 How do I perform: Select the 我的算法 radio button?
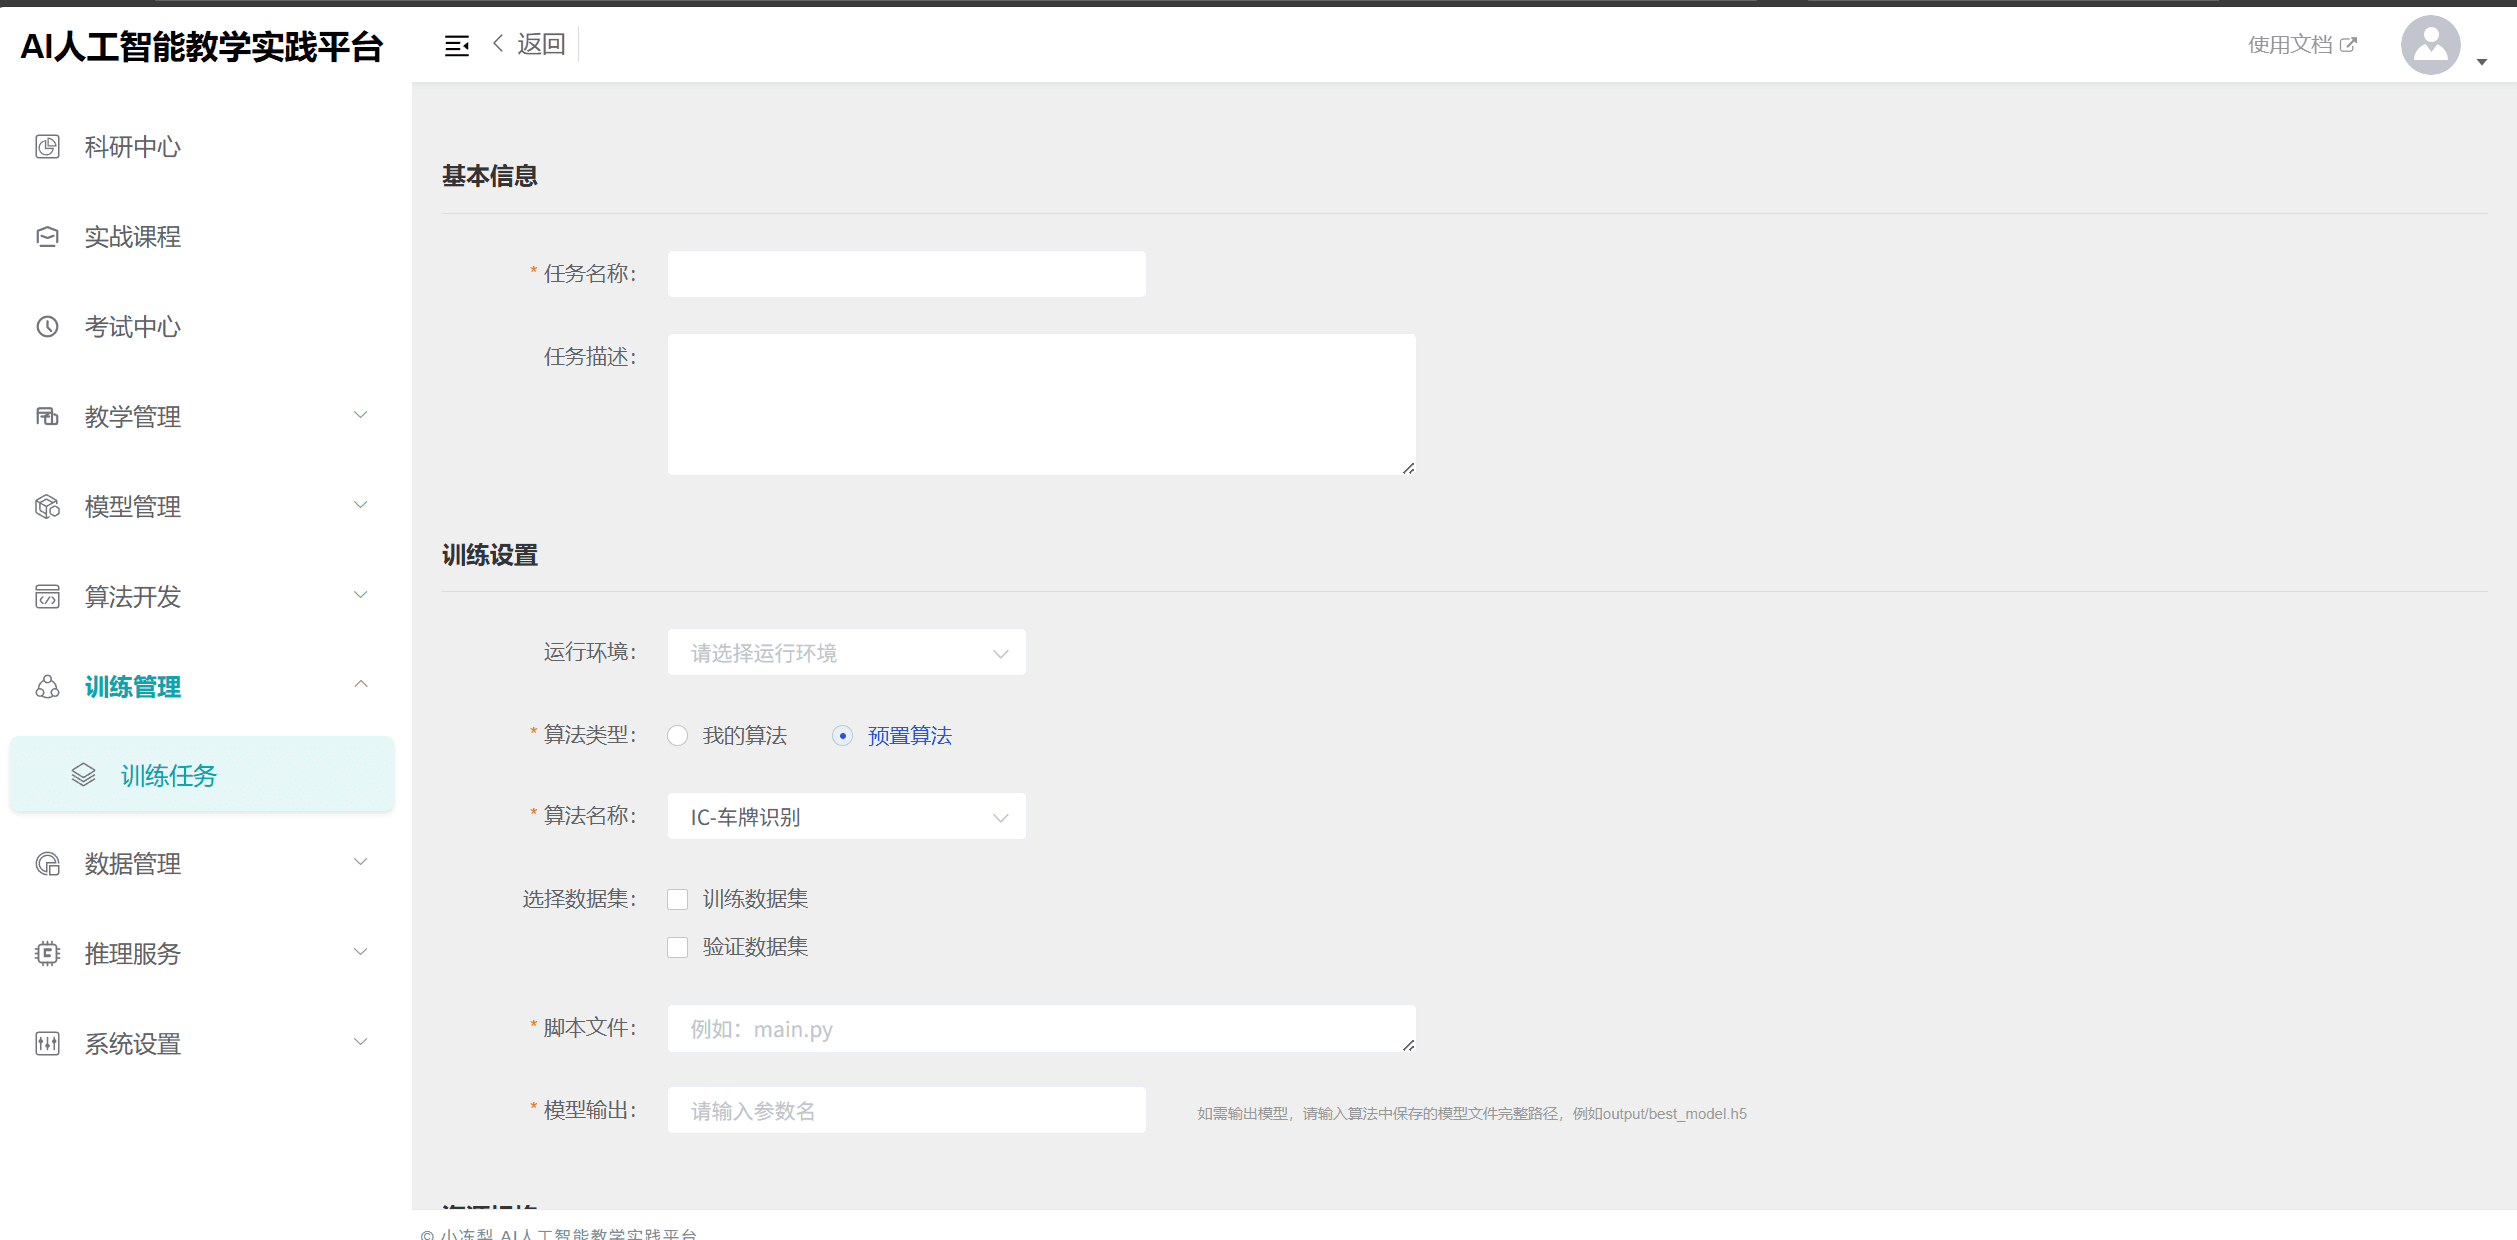678,736
